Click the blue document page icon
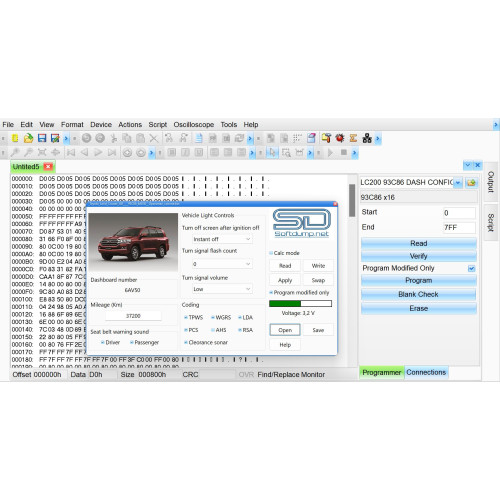The image size is (500, 500). click(x=199, y=138)
